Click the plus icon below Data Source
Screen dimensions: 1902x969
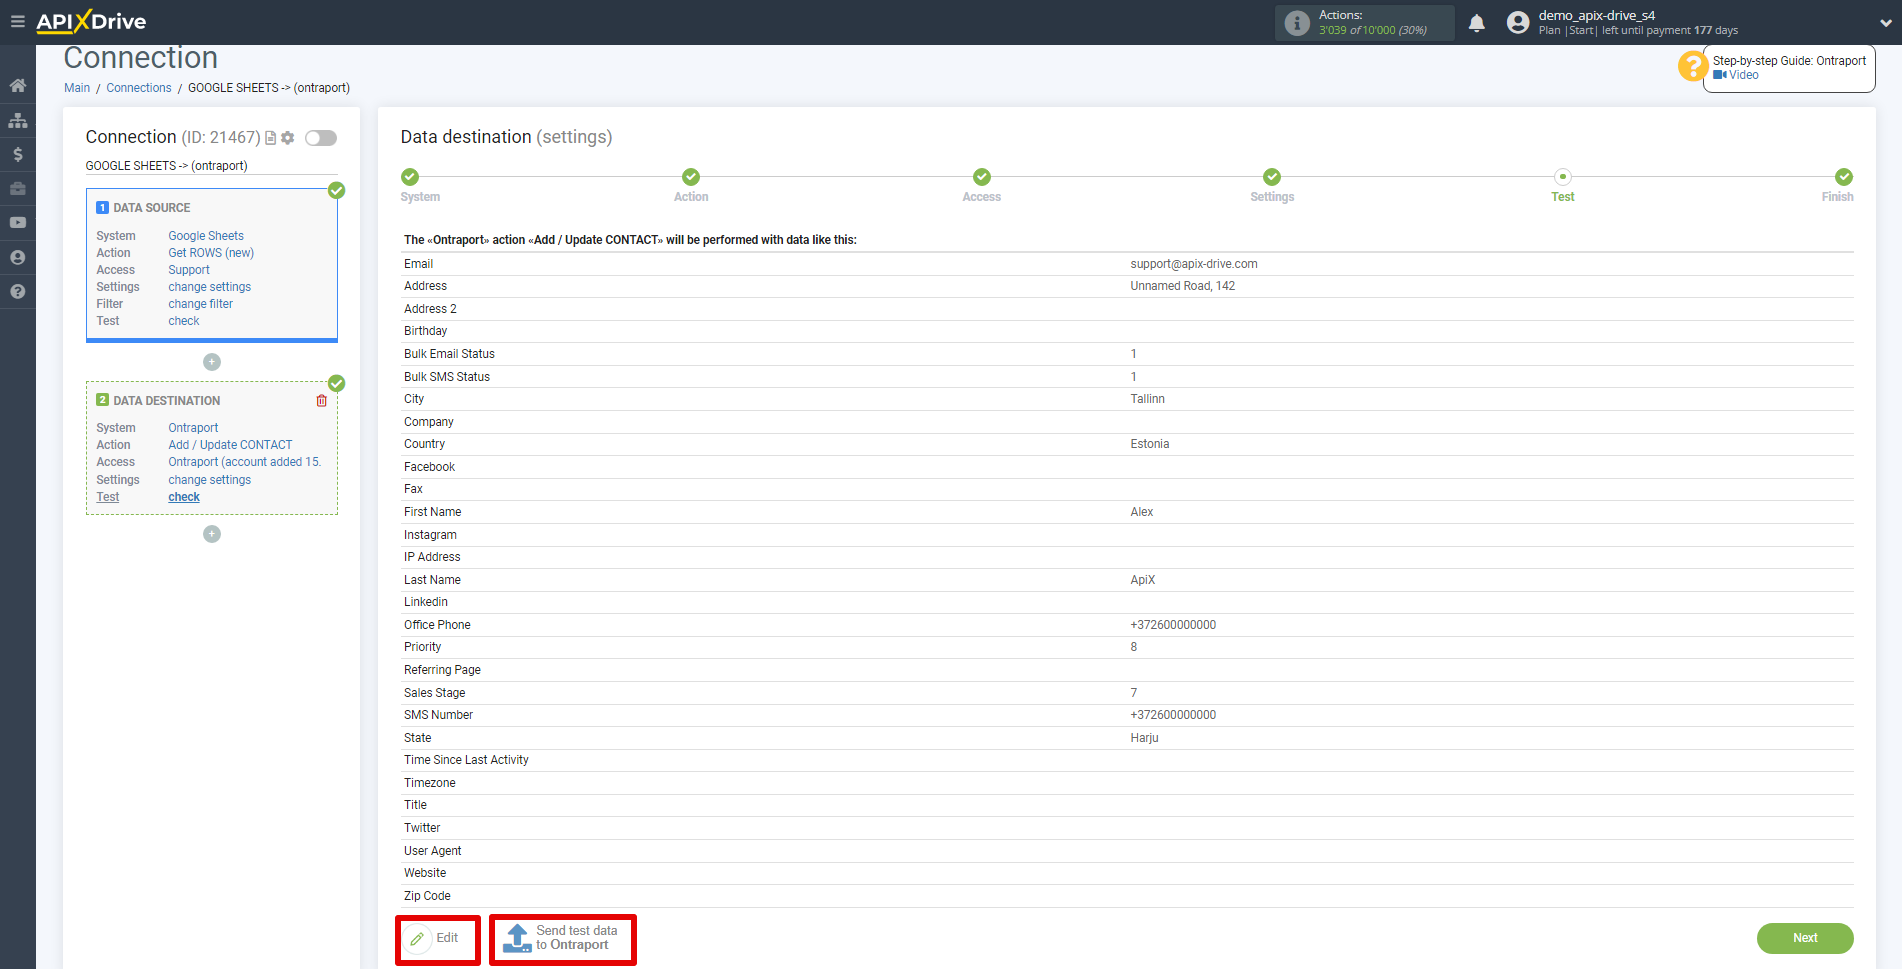click(x=212, y=362)
